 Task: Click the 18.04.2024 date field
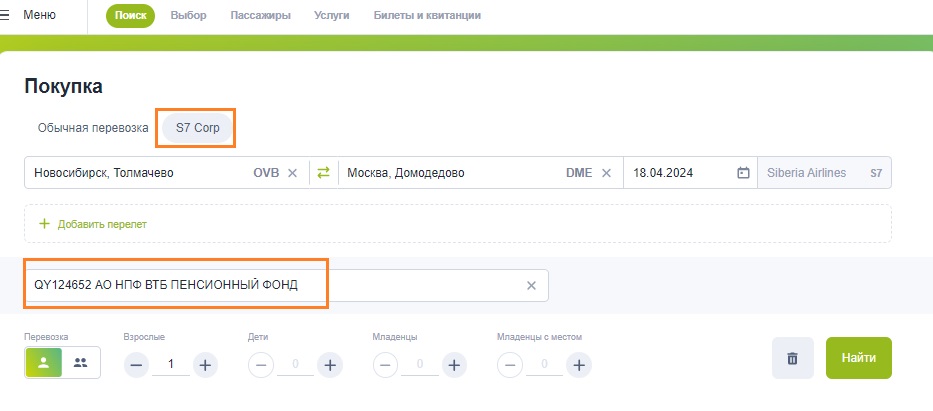pos(690,173)
